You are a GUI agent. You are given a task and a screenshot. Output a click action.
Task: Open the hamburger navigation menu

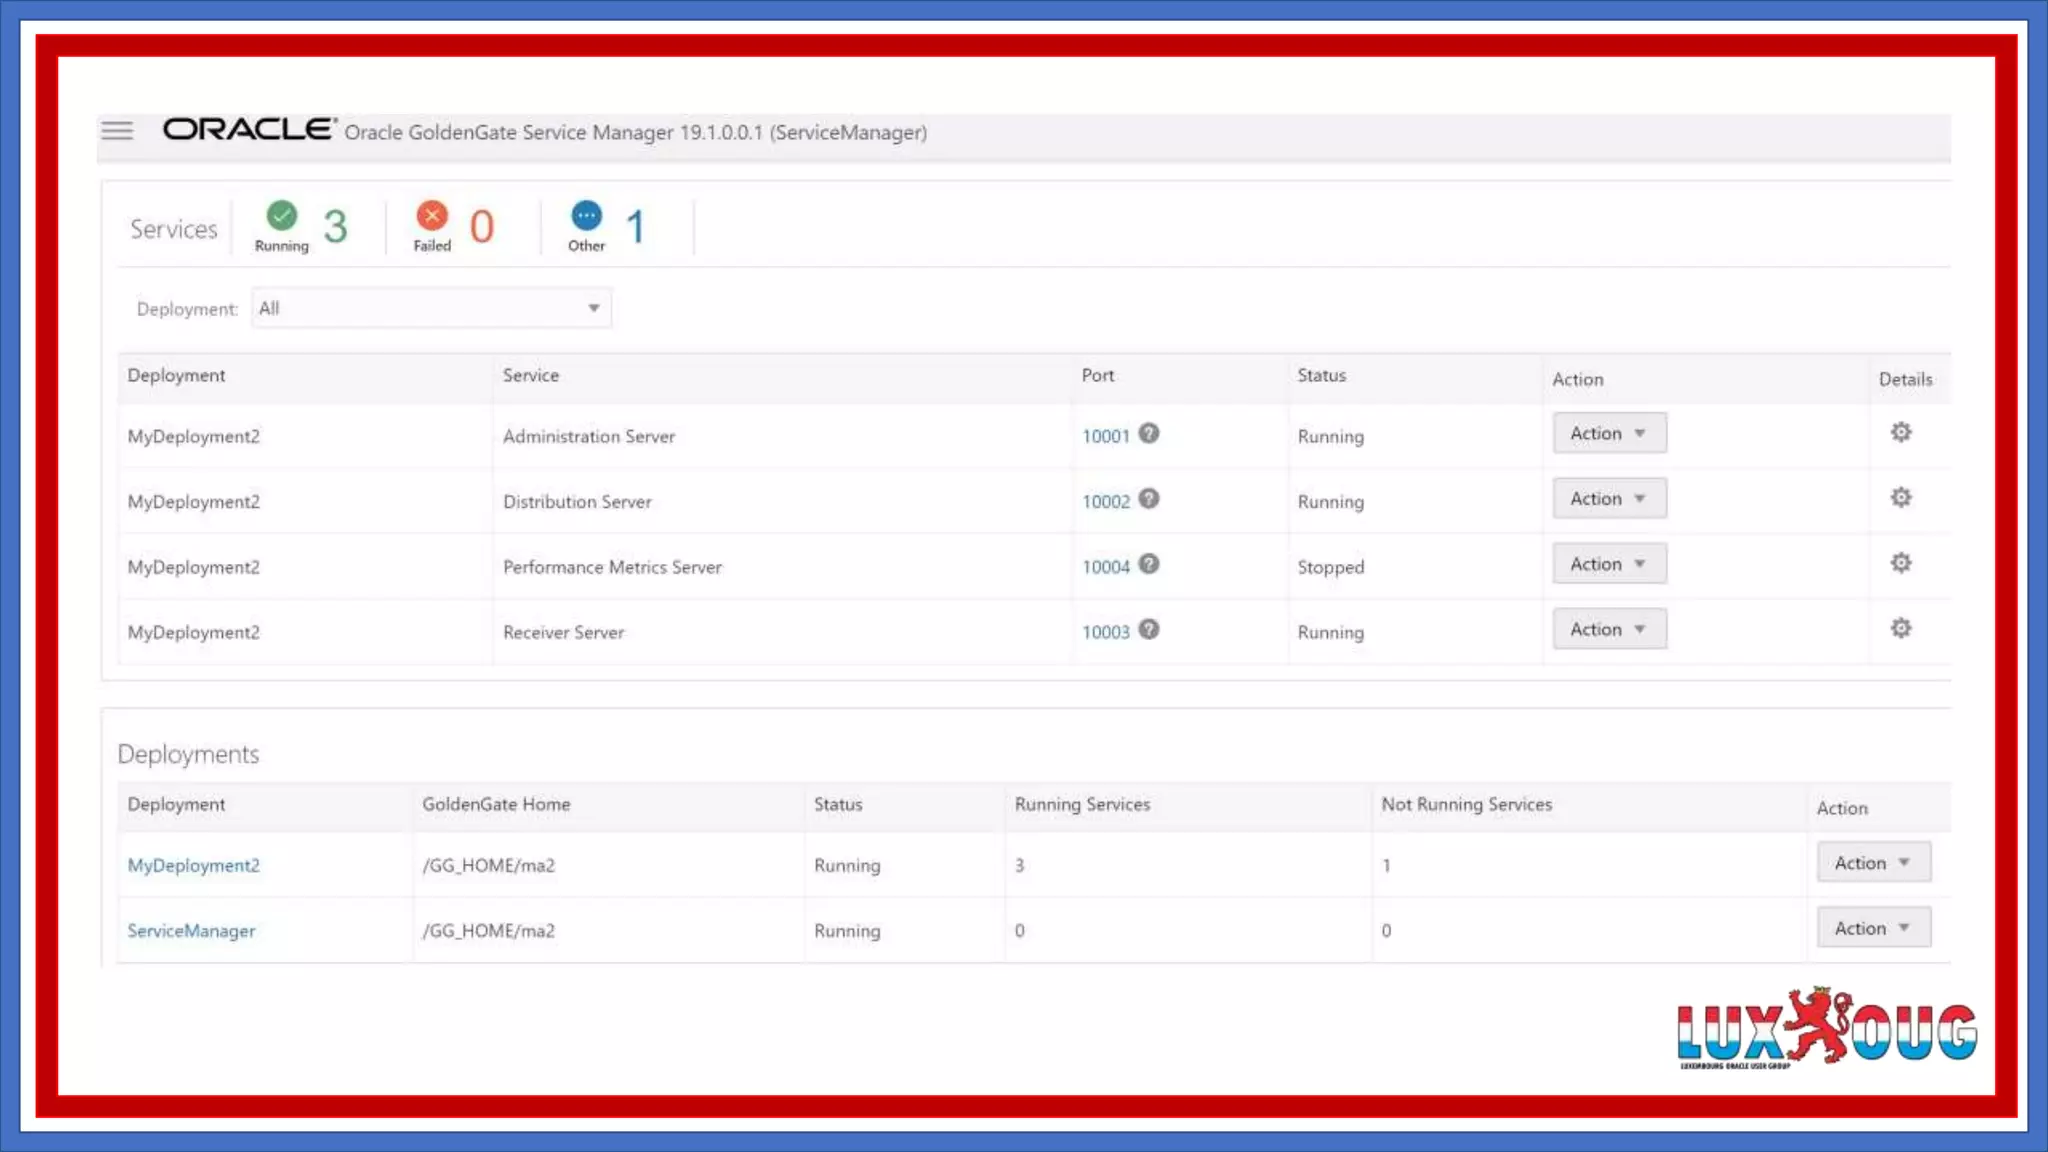tap(117, 130)
